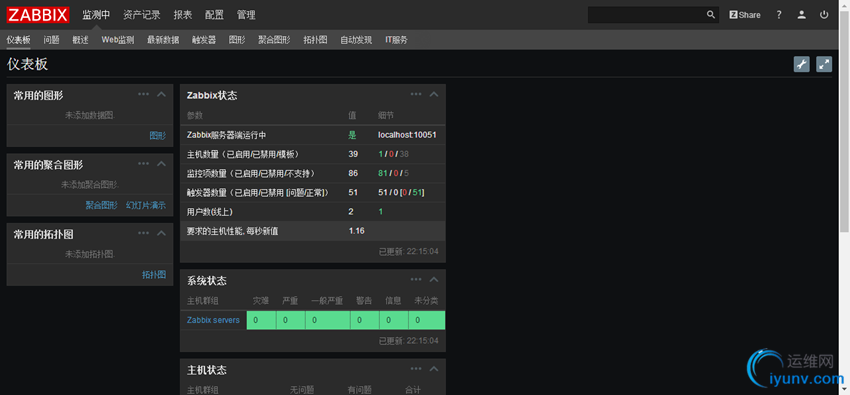Open help via question mark icon

[779, 15]
